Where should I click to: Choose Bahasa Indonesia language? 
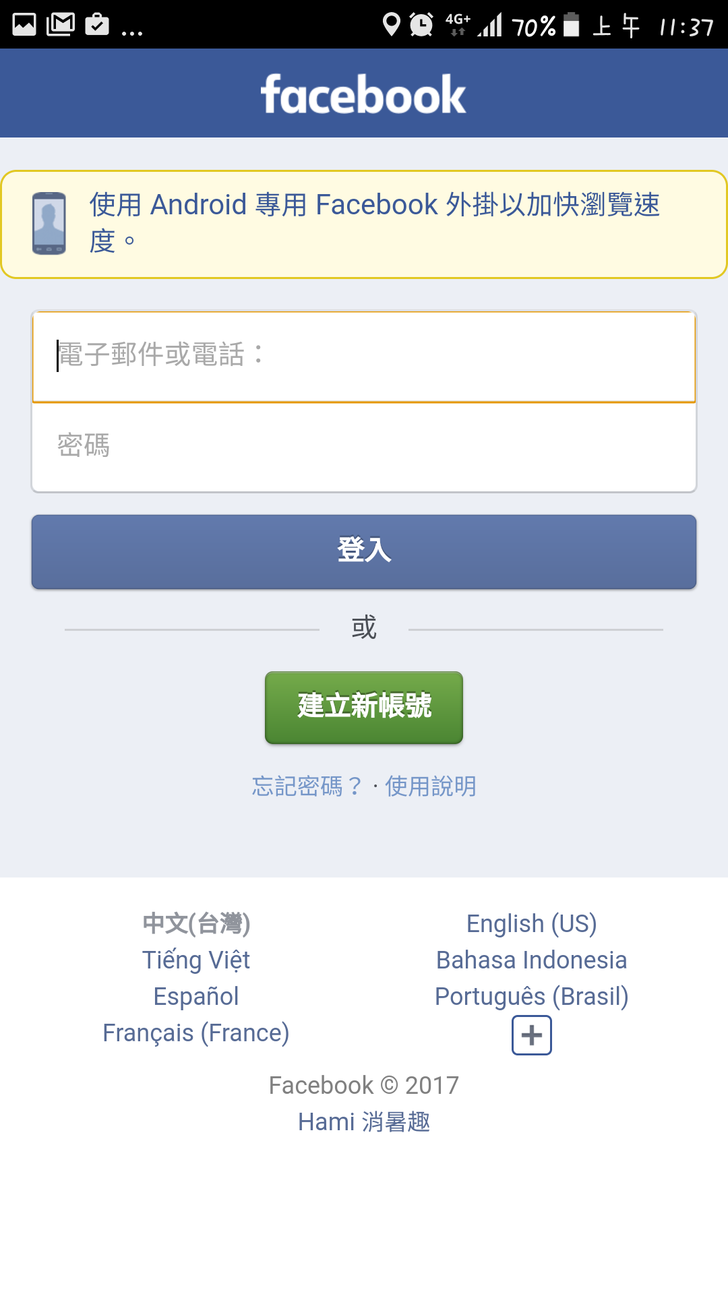pyautogui.click(x=531, y=960)
